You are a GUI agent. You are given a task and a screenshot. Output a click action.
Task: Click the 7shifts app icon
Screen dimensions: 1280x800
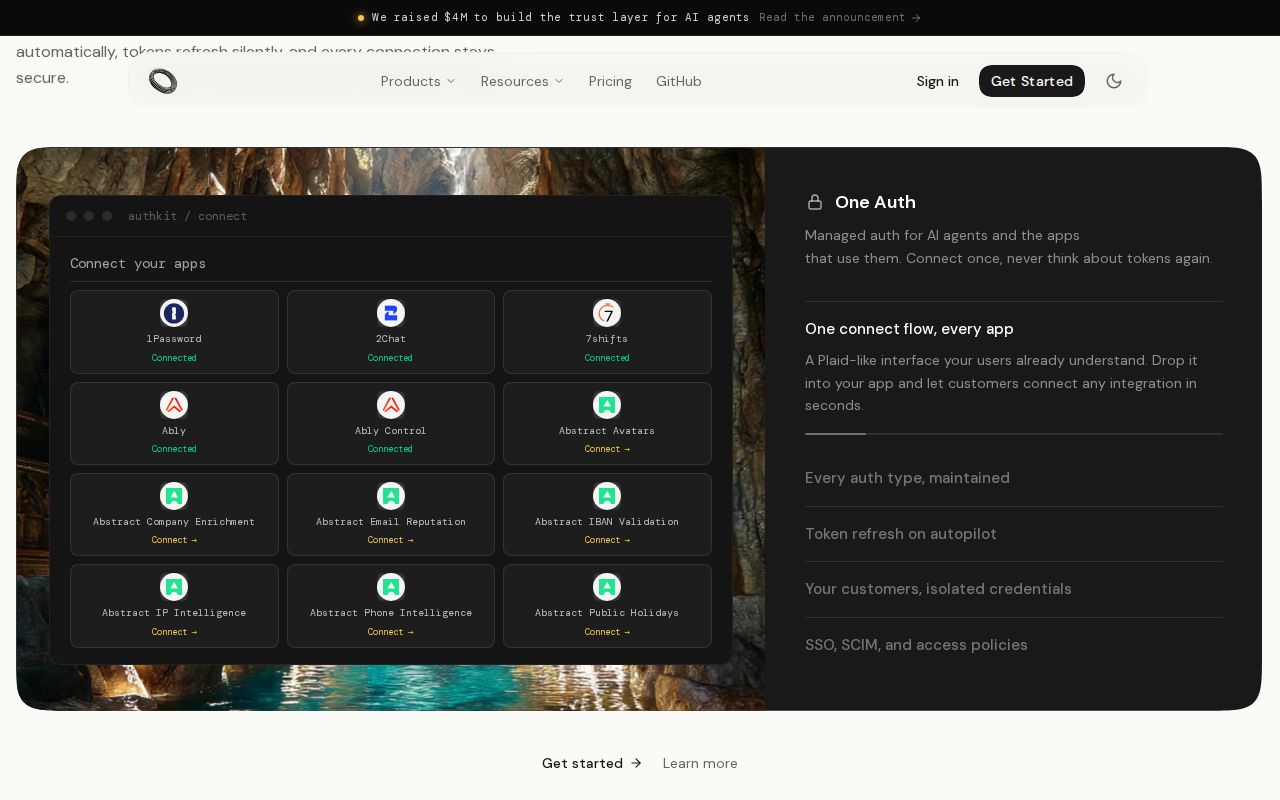607,313
